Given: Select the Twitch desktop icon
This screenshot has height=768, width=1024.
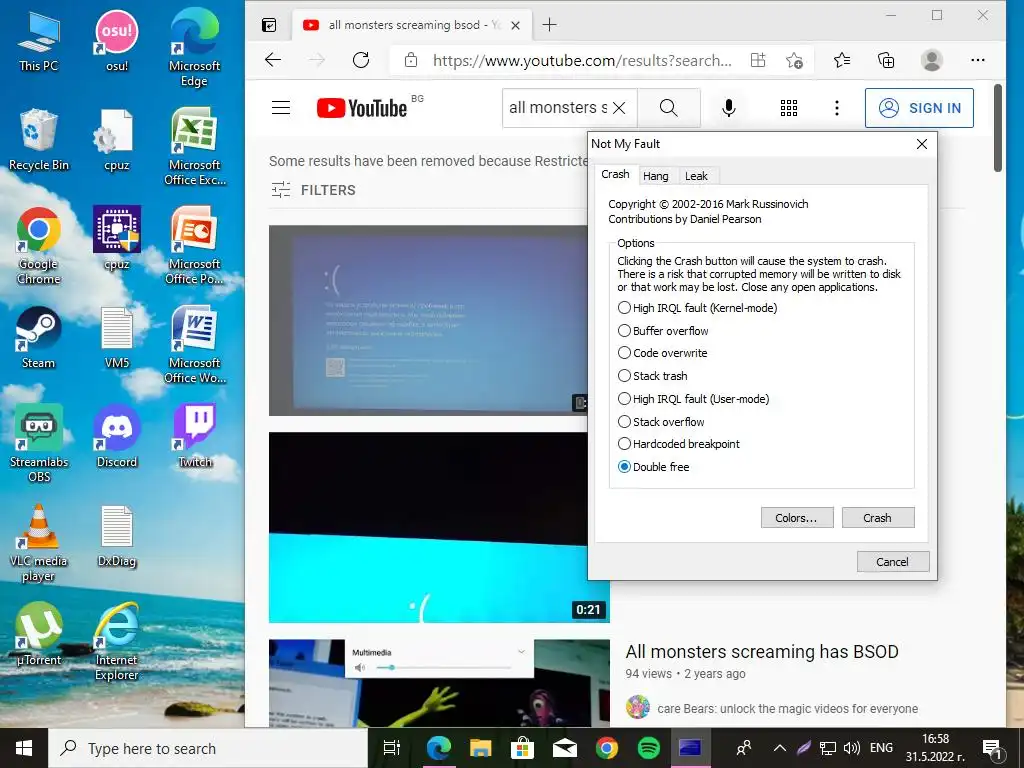Looking at the screenshot, I should [195, 437].
